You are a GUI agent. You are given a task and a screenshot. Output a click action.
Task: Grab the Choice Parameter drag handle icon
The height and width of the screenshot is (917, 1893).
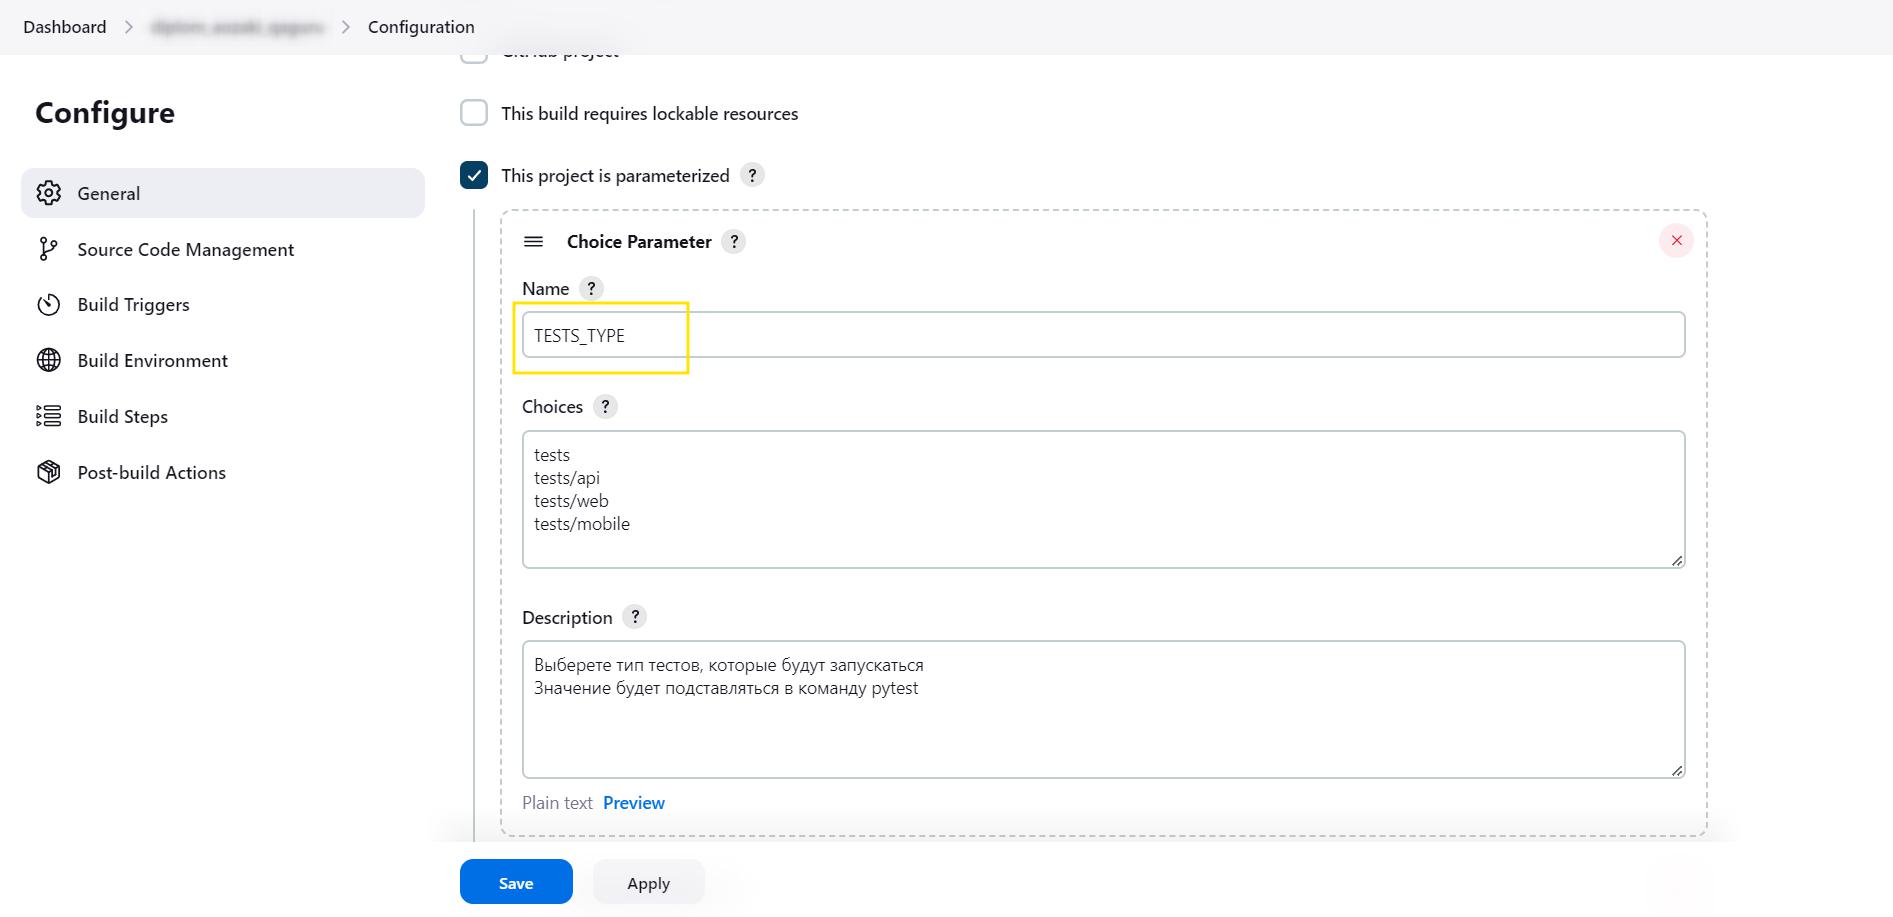point(534,242)
